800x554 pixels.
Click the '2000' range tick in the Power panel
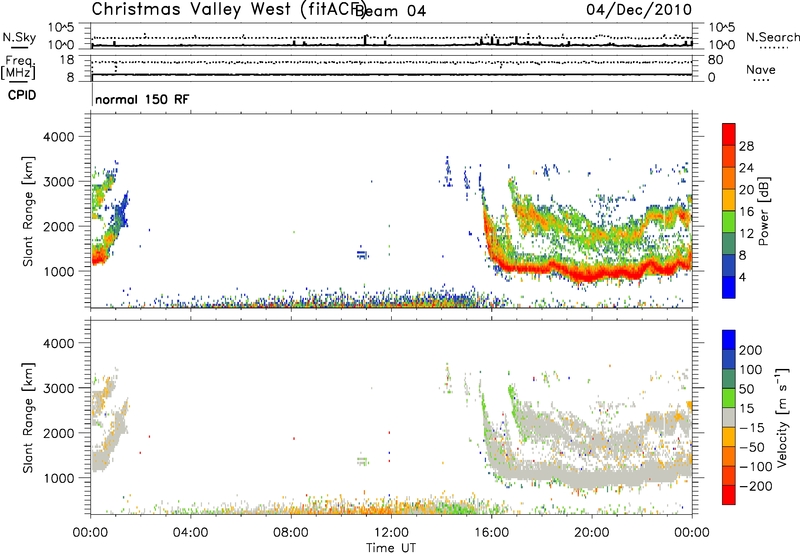click(x=58, y=226)
